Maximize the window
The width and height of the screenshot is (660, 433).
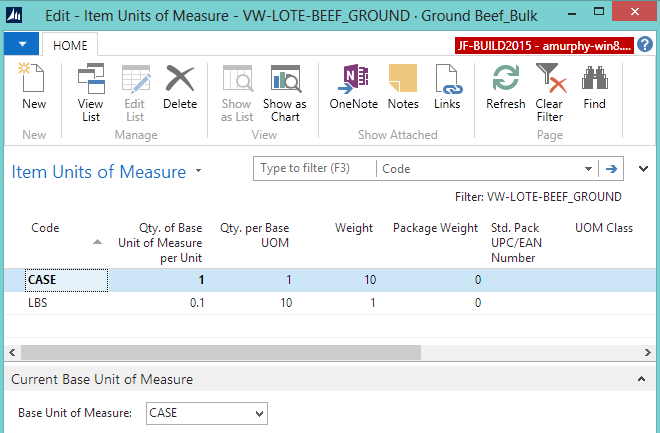(x=599, y=12)
